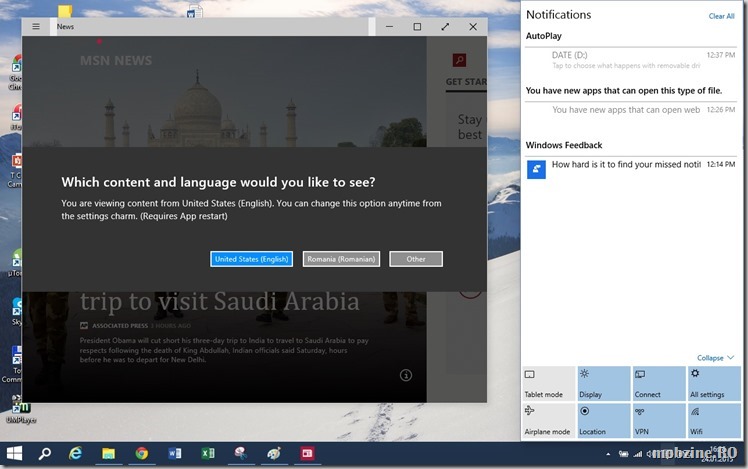Screen dimensions: 748x469
Task: Open the Display quick action
Action: (603, 384)
